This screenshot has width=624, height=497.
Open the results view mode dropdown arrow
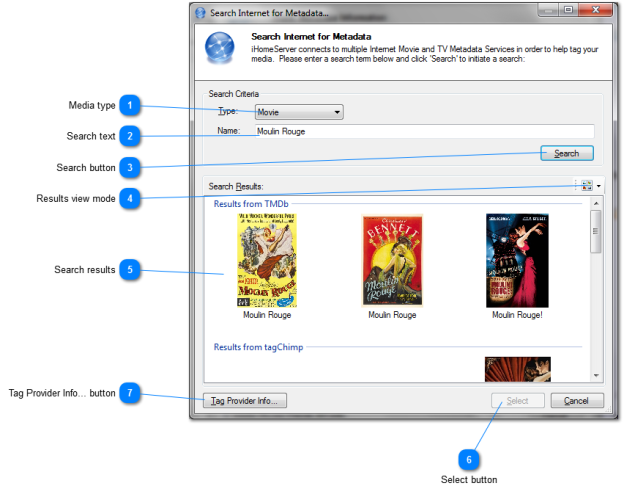coord(598,186)
